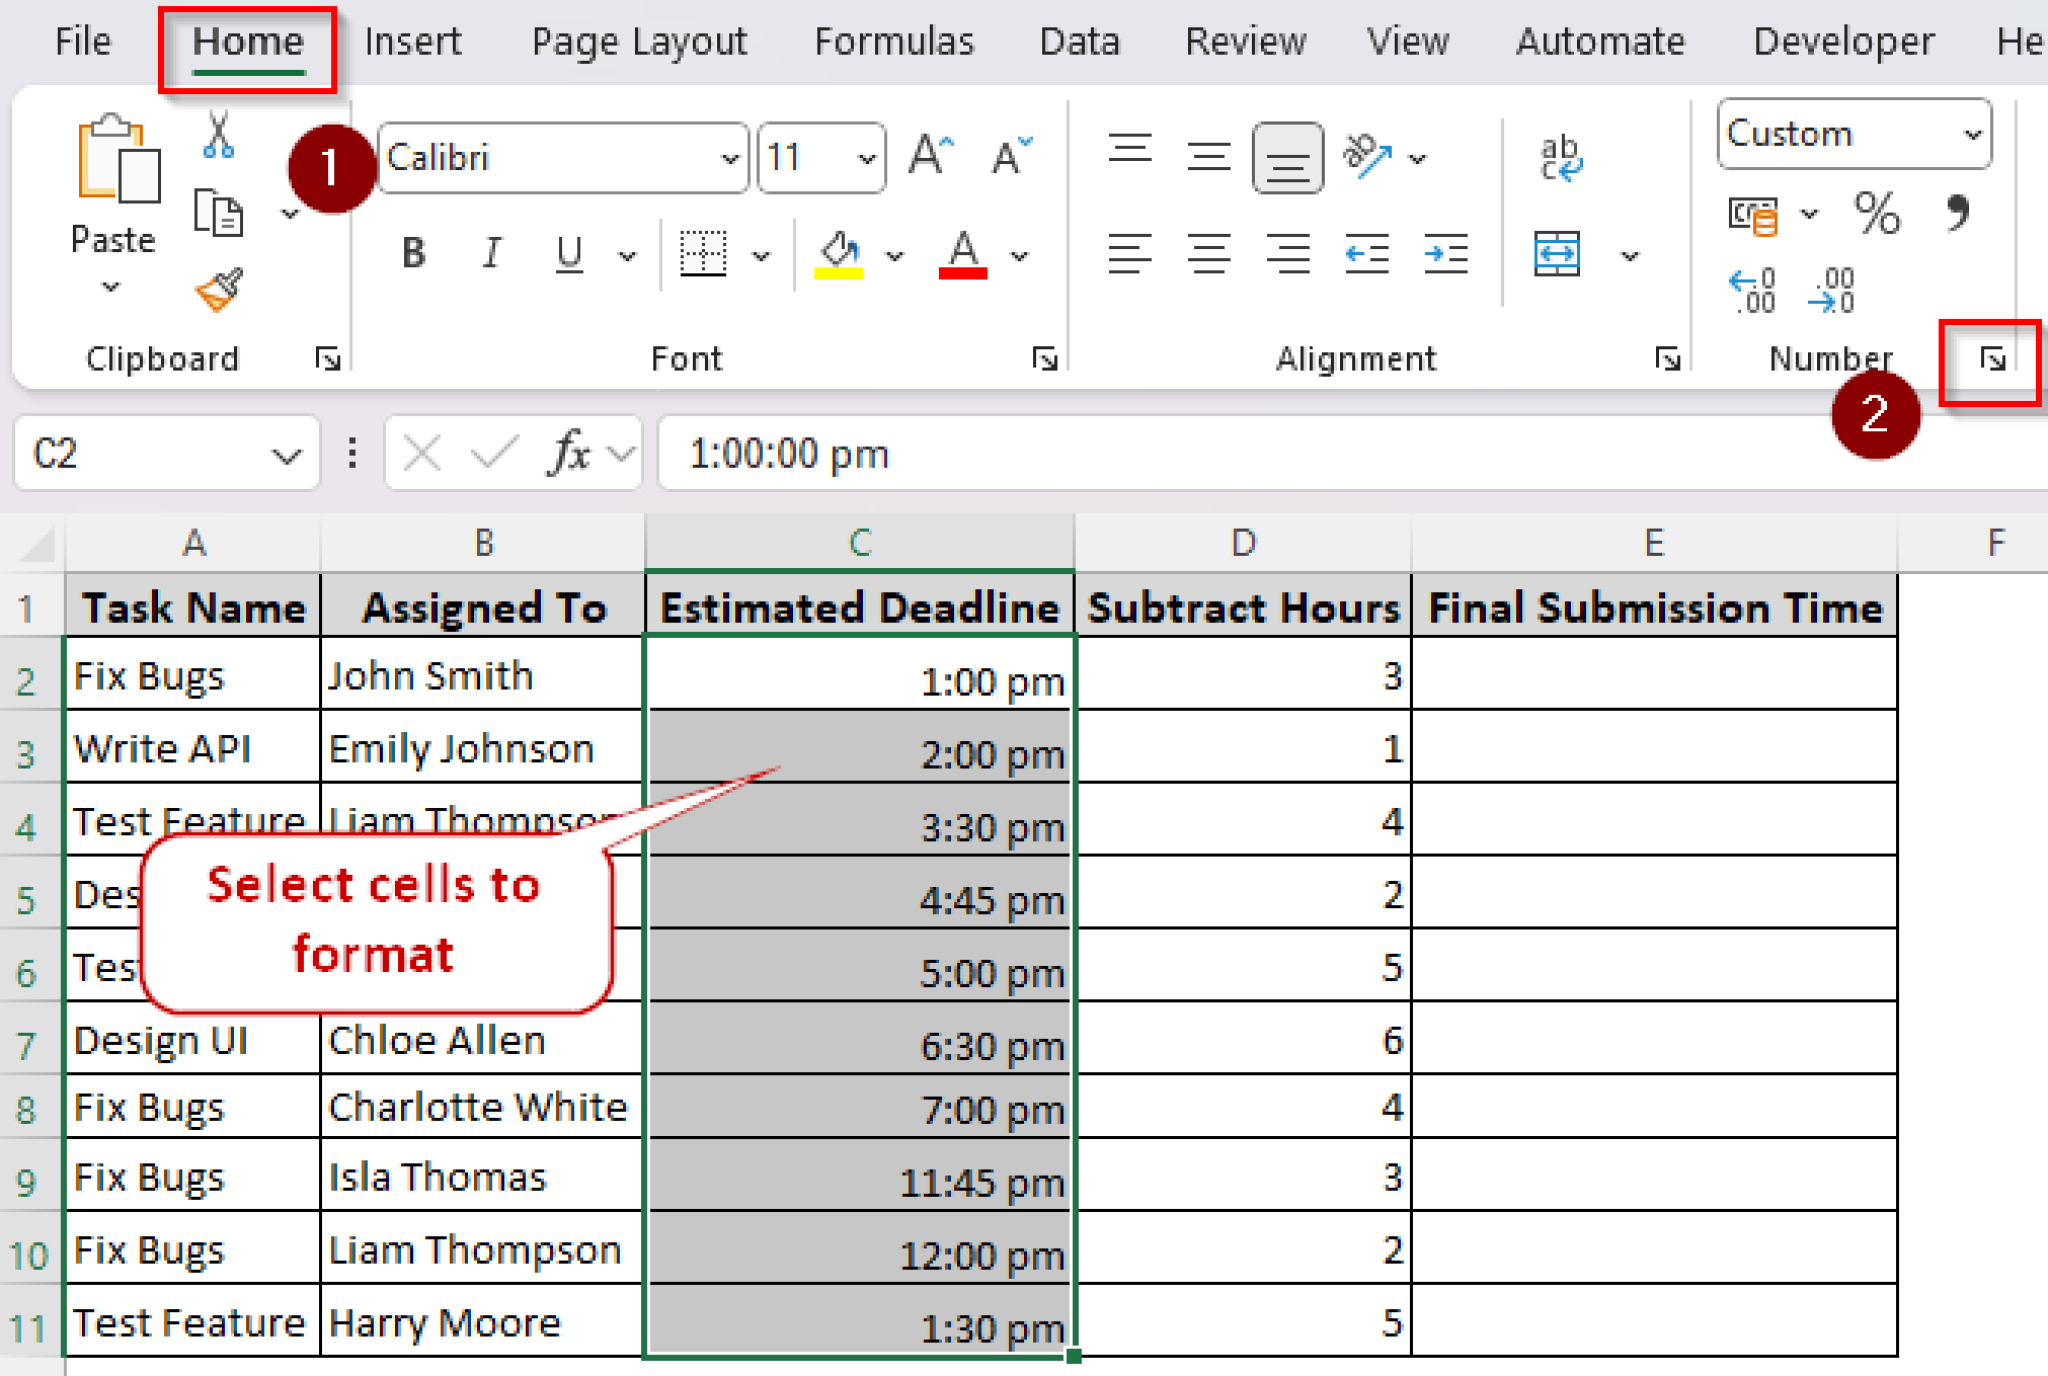Viewport: 2048px width, 1376px height.
Task: Expand the border styles dropdown
Action: pyautogui.click(x=762, y=255)
